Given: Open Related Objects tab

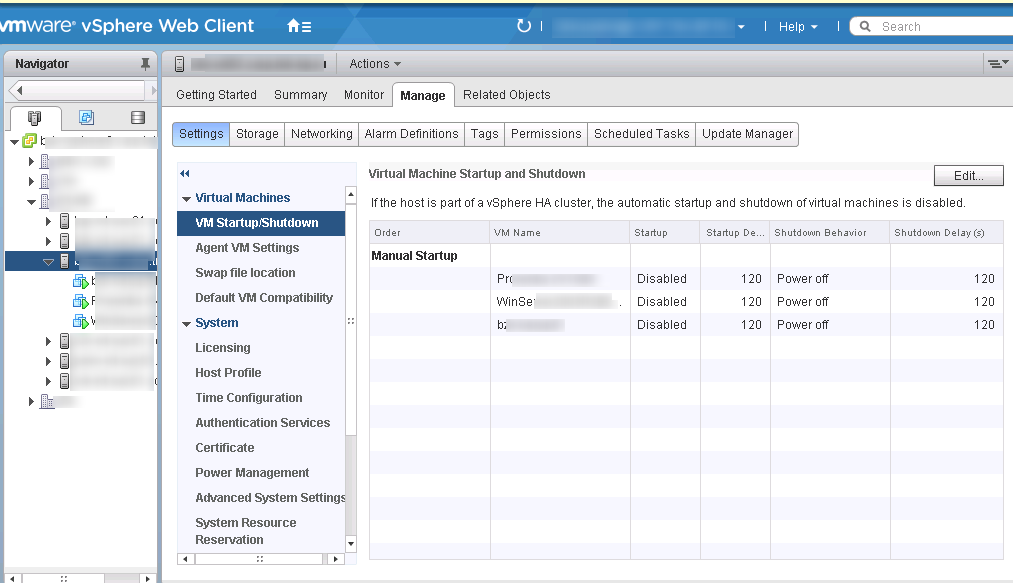Looking at the screenshot, I should [x=506, y=94].
